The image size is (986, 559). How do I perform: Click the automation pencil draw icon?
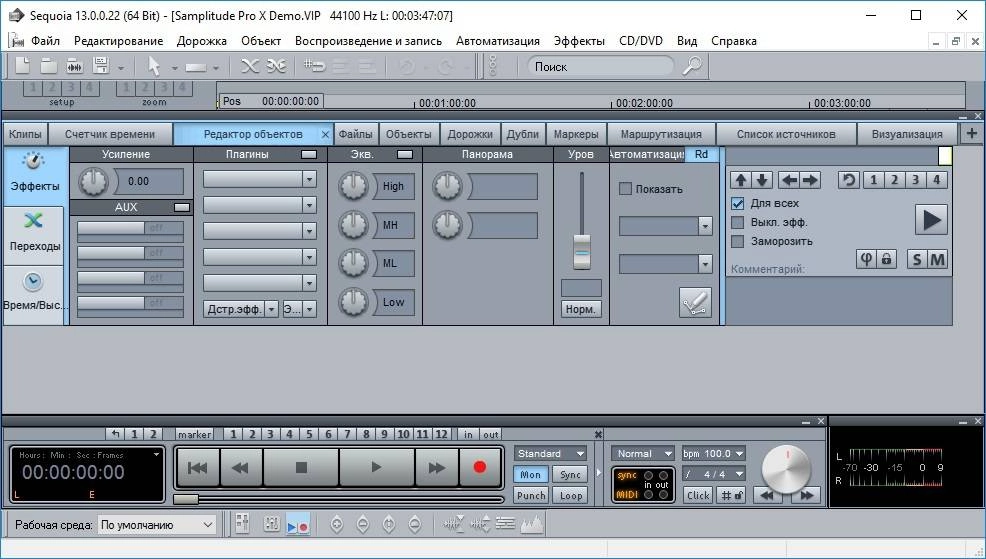(x=695, y=302)
